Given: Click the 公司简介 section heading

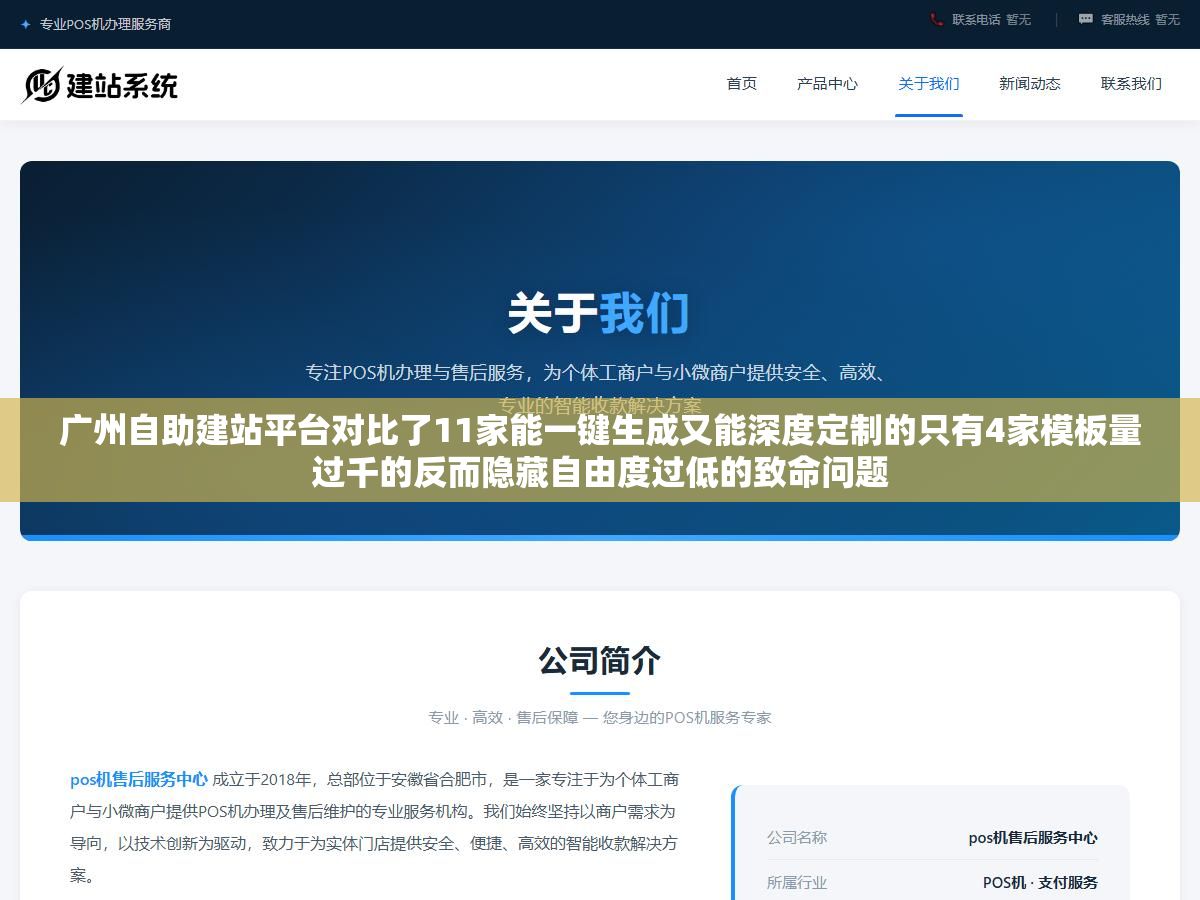Looking at the screenshot, I should (x=600, y=660).
